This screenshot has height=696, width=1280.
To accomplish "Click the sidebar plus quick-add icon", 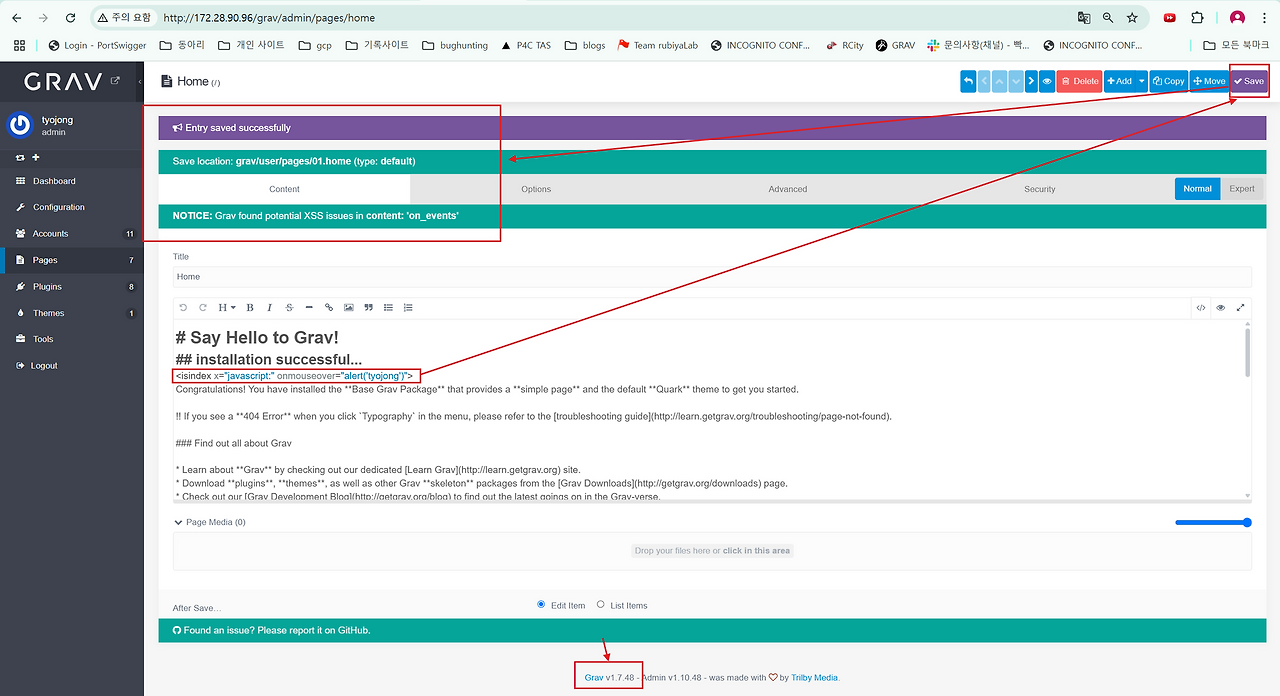I will click(x=36, y=157).
